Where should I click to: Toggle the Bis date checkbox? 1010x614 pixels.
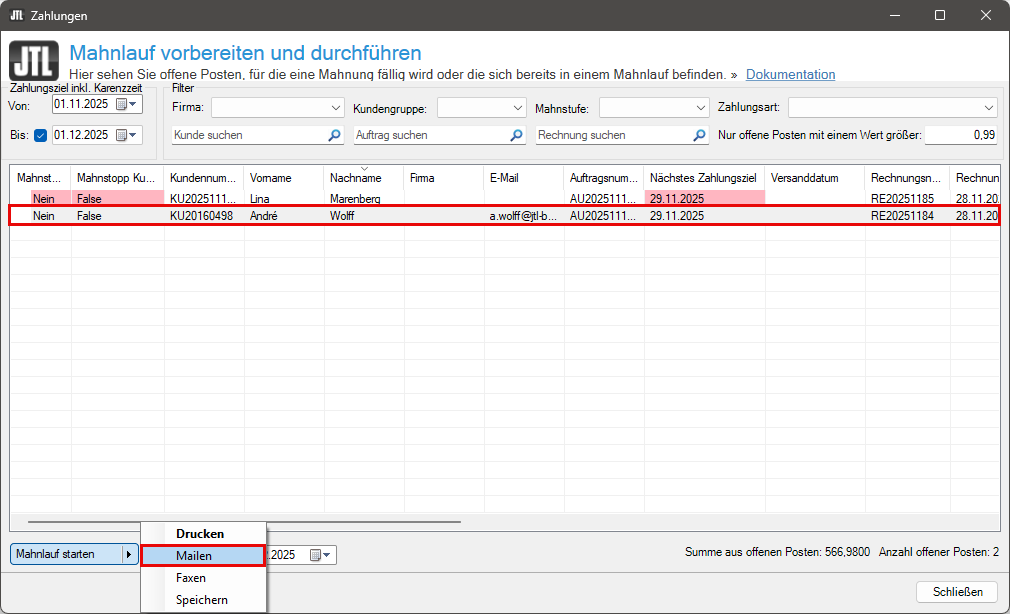41,135
